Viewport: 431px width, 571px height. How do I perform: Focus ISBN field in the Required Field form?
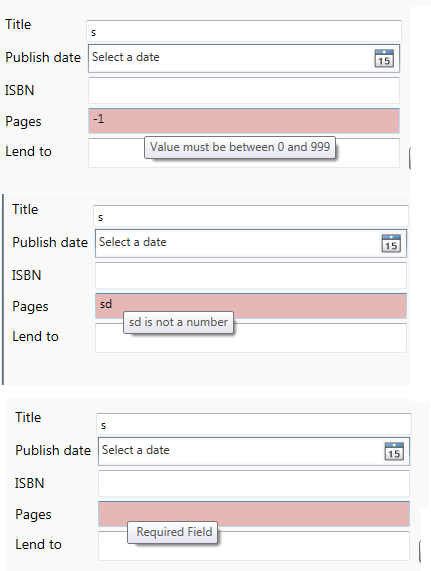254,483
